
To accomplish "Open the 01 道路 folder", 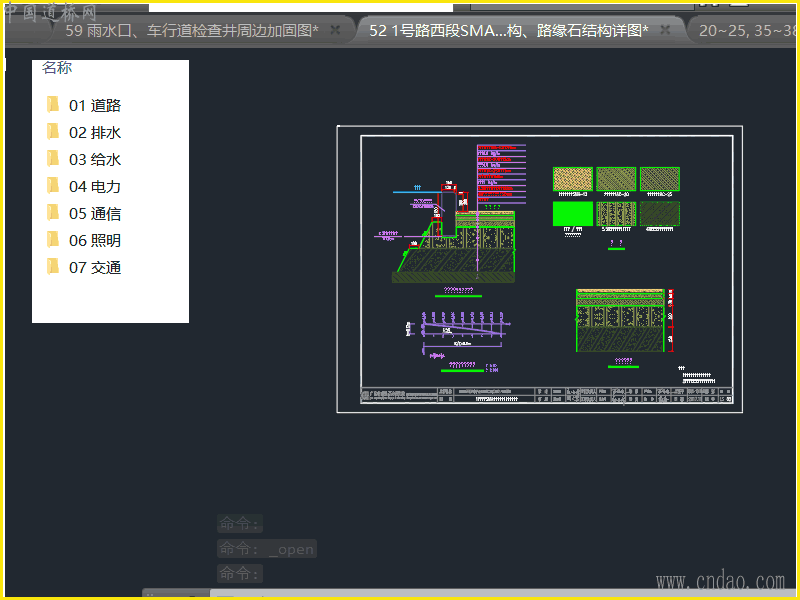I will click(94, 105).
